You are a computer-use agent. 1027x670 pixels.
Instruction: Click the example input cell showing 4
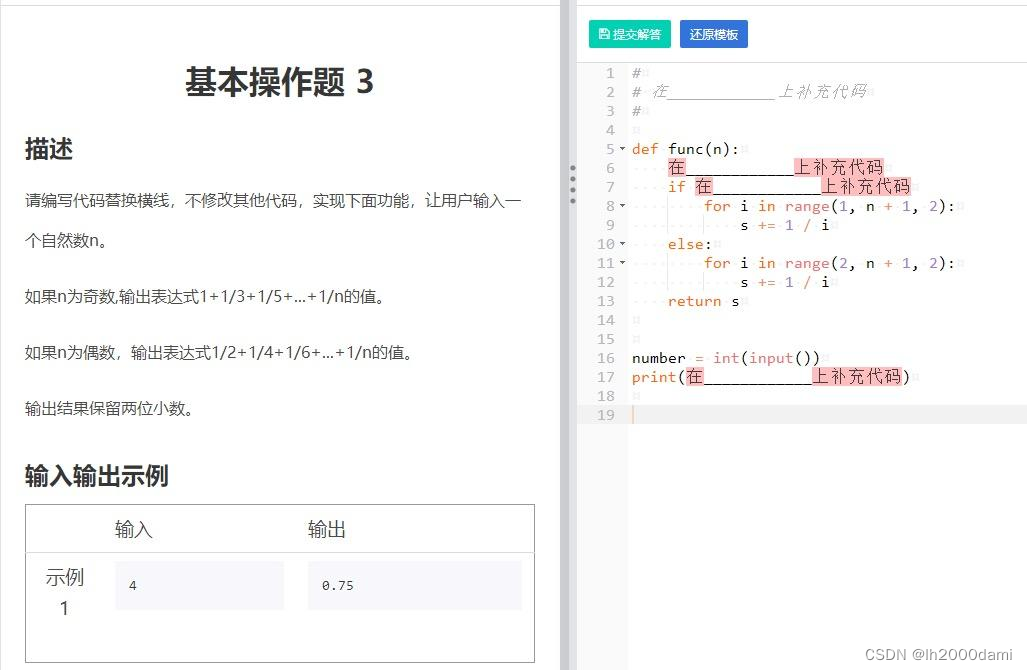point(199,585)
